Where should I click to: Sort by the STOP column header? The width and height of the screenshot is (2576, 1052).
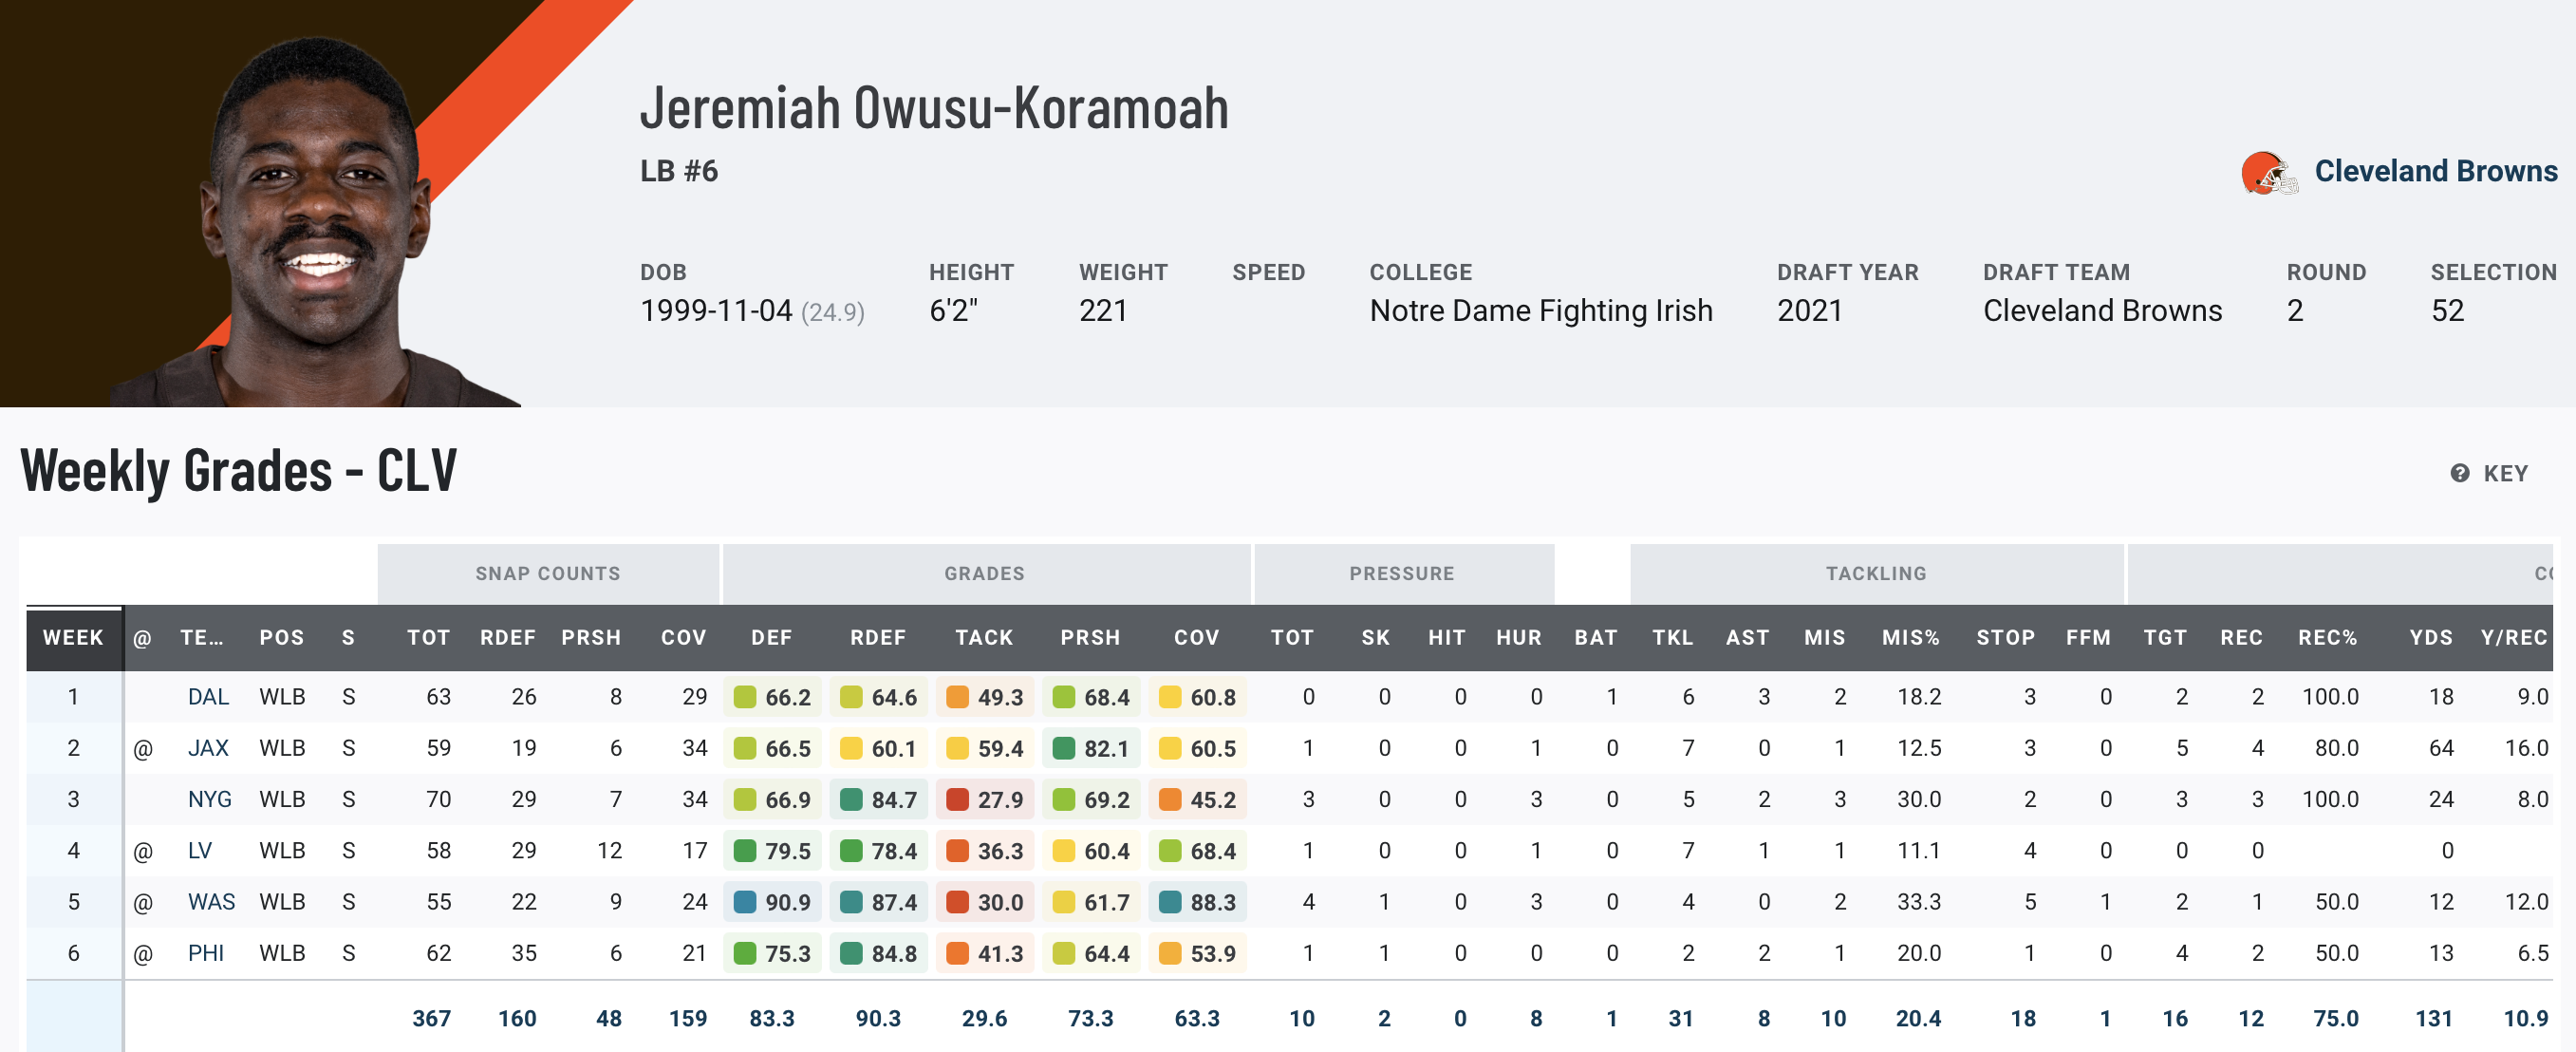click(x=2005, y=638)
